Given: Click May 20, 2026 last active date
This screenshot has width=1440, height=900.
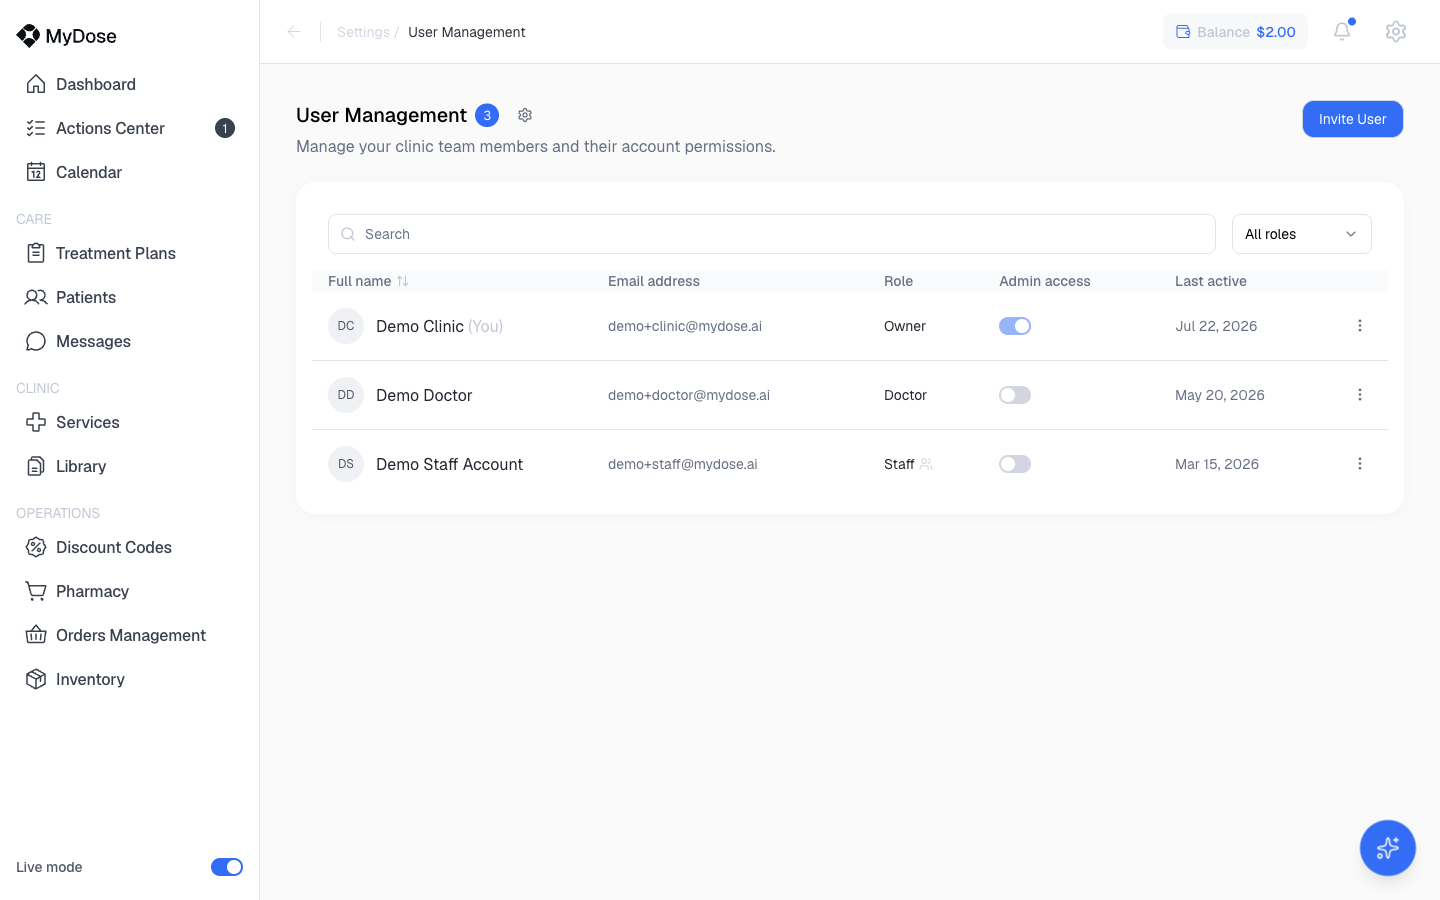Looking at the screenshot, I should pos(1220,395).
